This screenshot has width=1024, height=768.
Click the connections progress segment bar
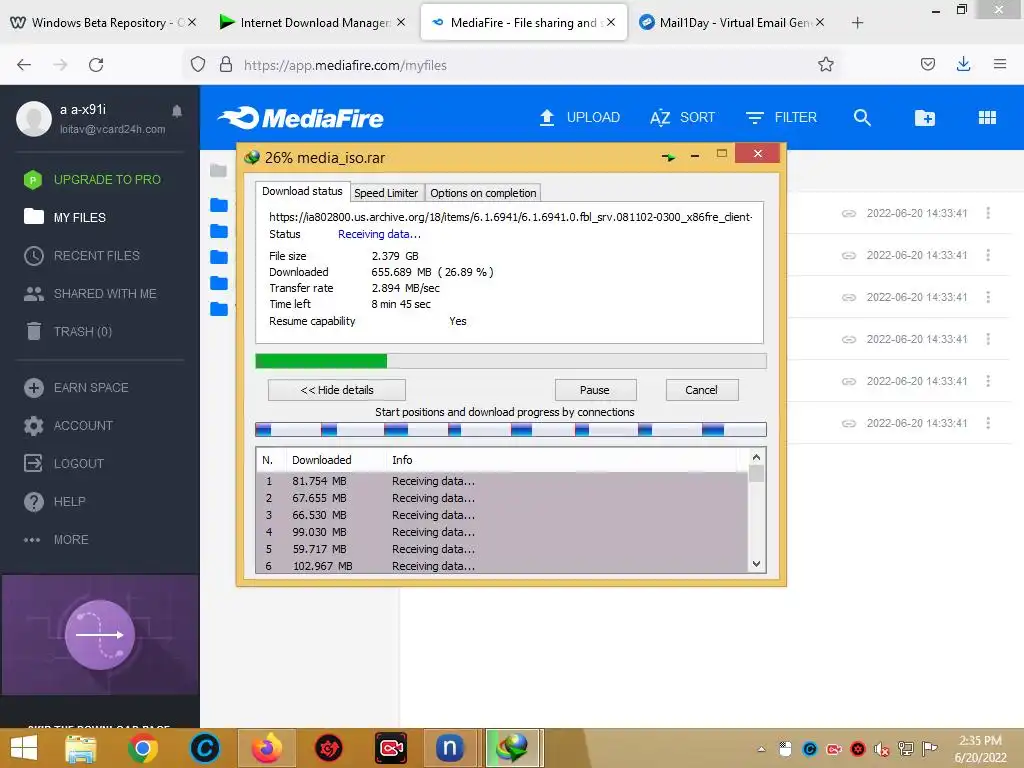pyautogui.click(x=511, y=430)
